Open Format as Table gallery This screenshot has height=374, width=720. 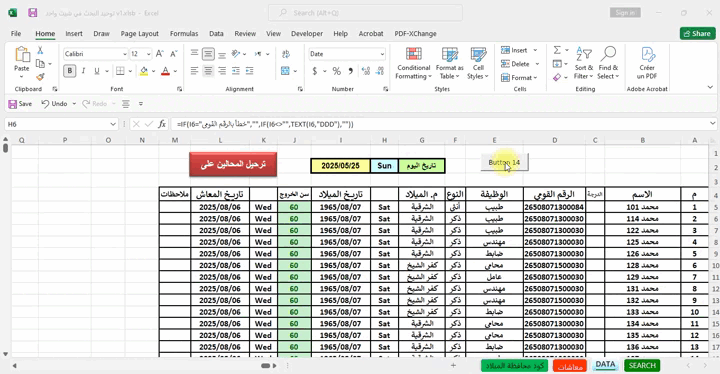[450, 63]
